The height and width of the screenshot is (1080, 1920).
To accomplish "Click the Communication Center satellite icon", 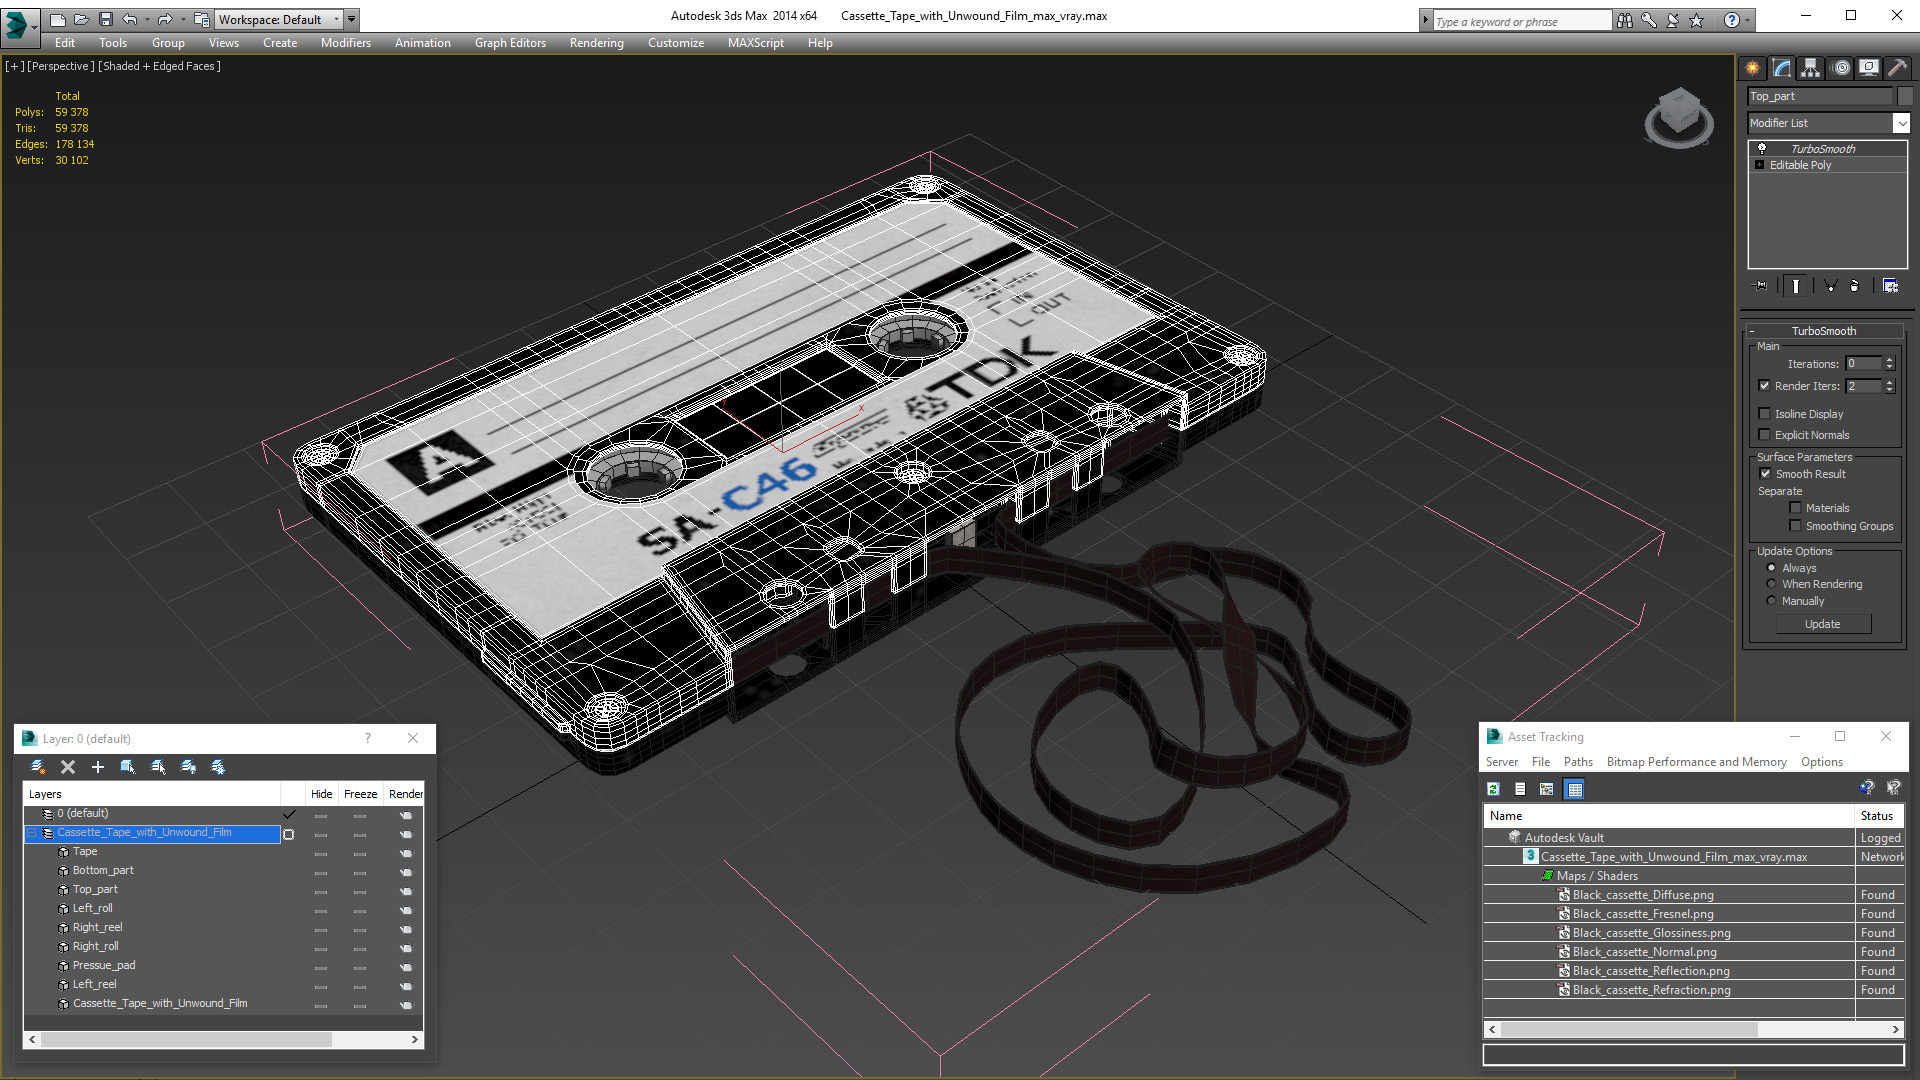I will (x=1673, y=20).
